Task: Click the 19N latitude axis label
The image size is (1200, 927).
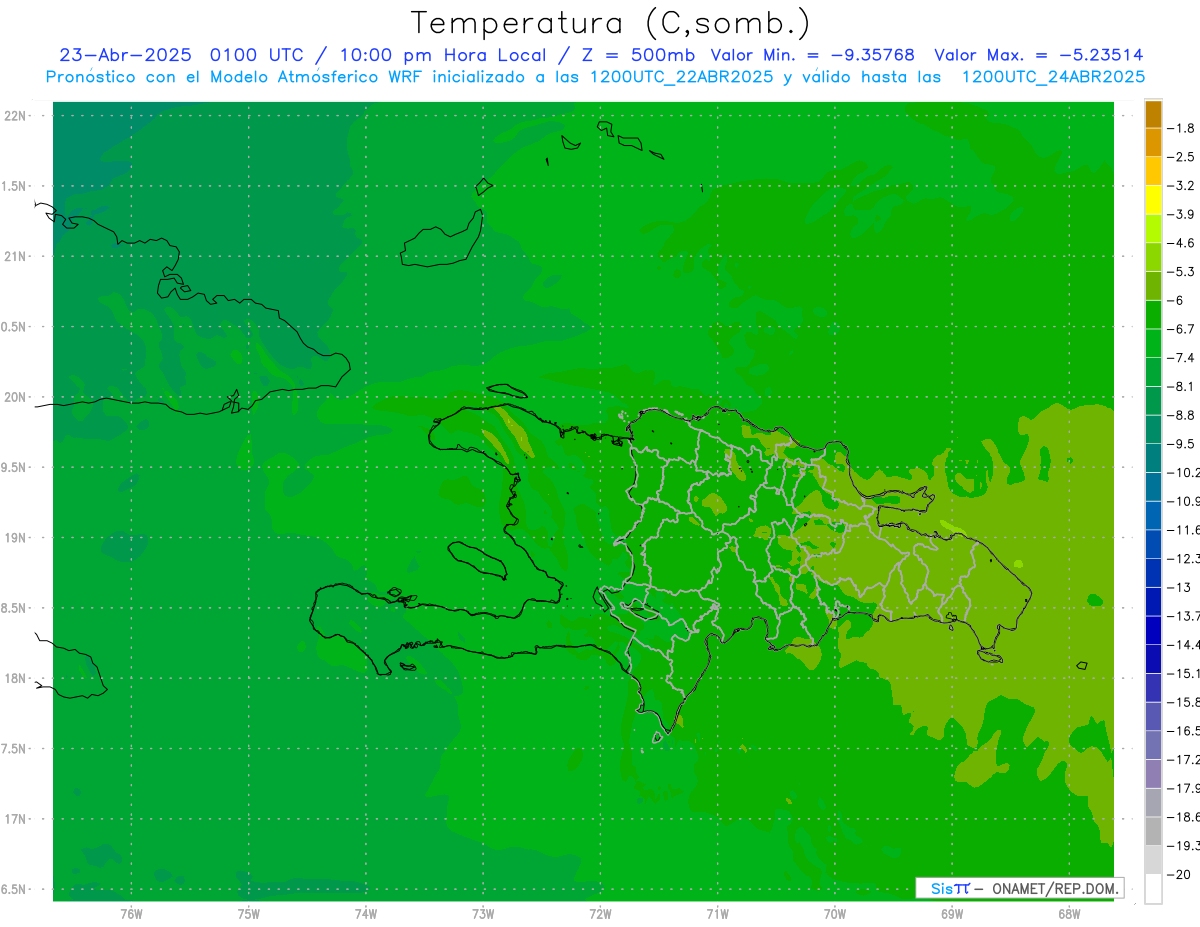Action: [x=15, y=538]
